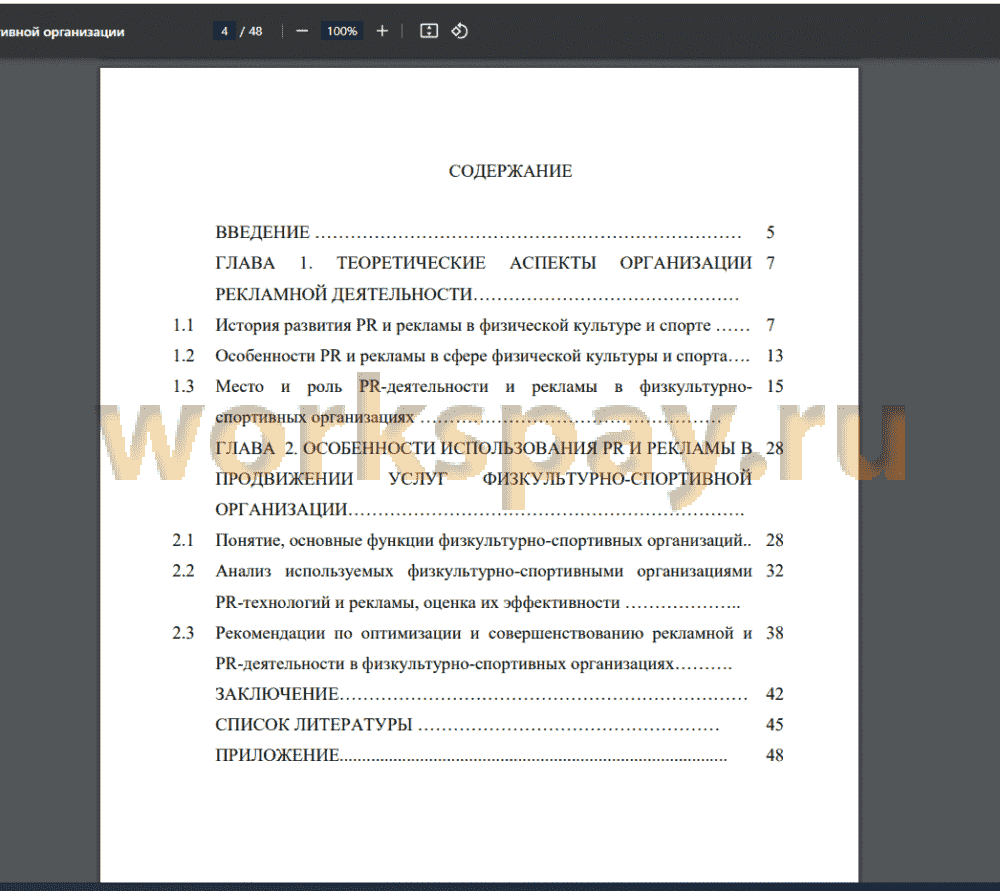1000x891 pixels.
Task: Select the 100% zoom level field
Action: click(x=342, y=31)
